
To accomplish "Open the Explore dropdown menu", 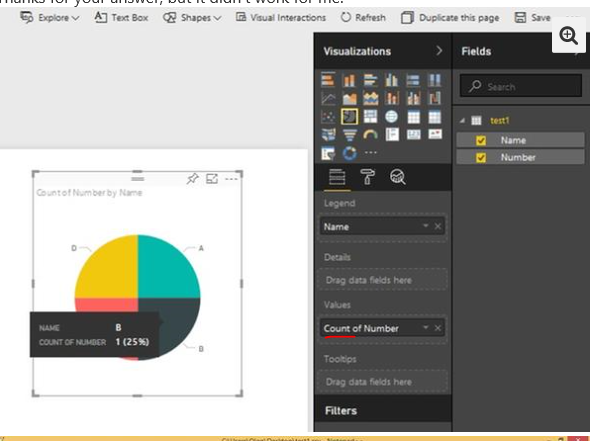I will (49, 18).
